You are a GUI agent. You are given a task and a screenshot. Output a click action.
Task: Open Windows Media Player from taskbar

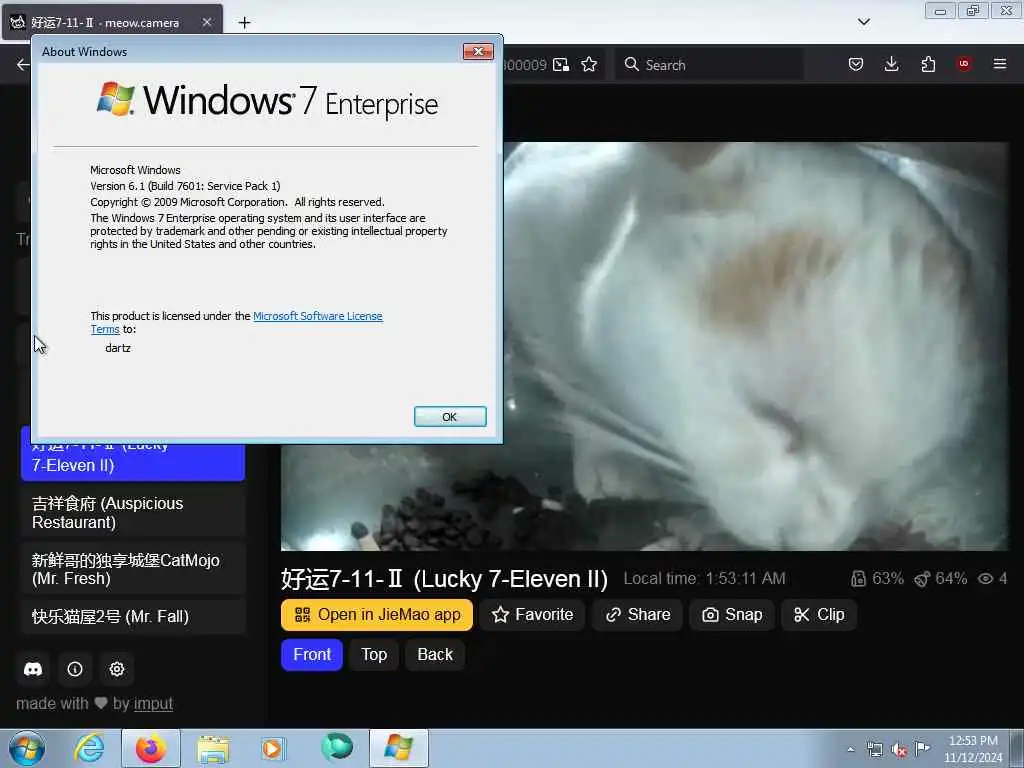pyautogui.click(x=272, y=749)
